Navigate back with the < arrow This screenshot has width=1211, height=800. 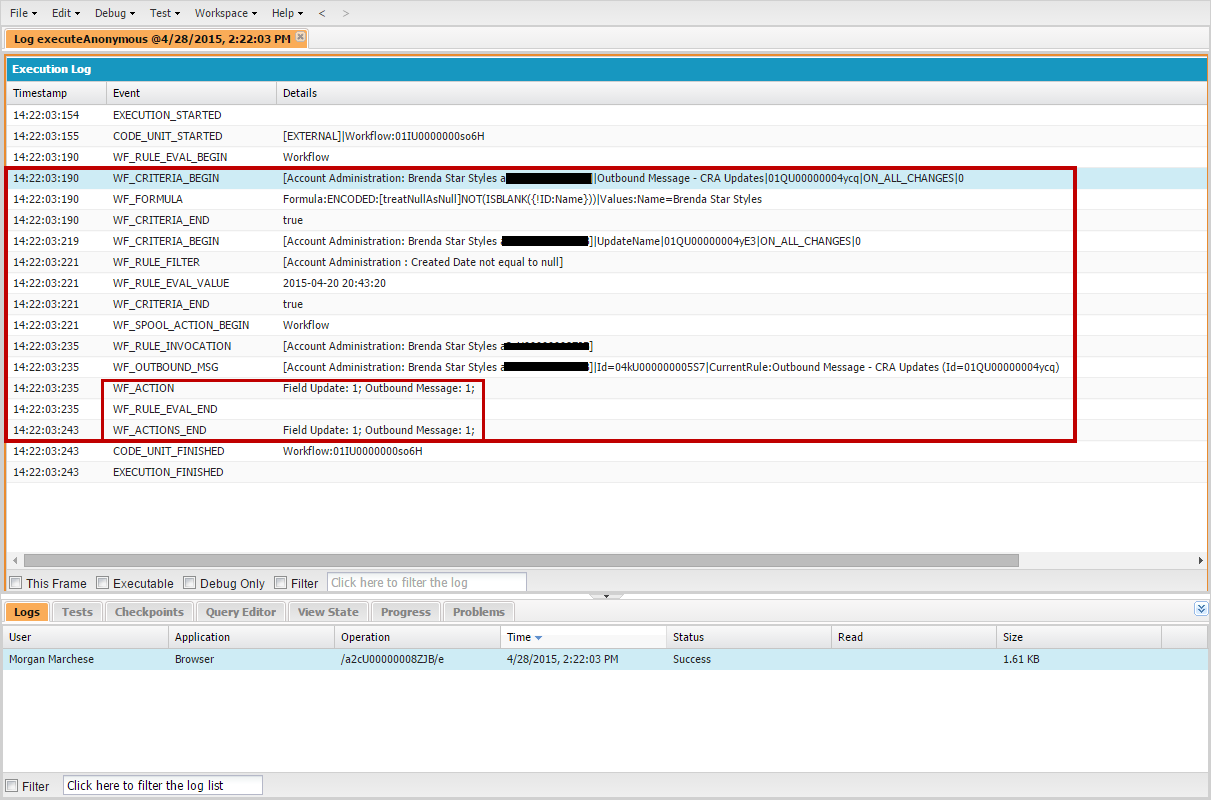[x=321, y=13]
